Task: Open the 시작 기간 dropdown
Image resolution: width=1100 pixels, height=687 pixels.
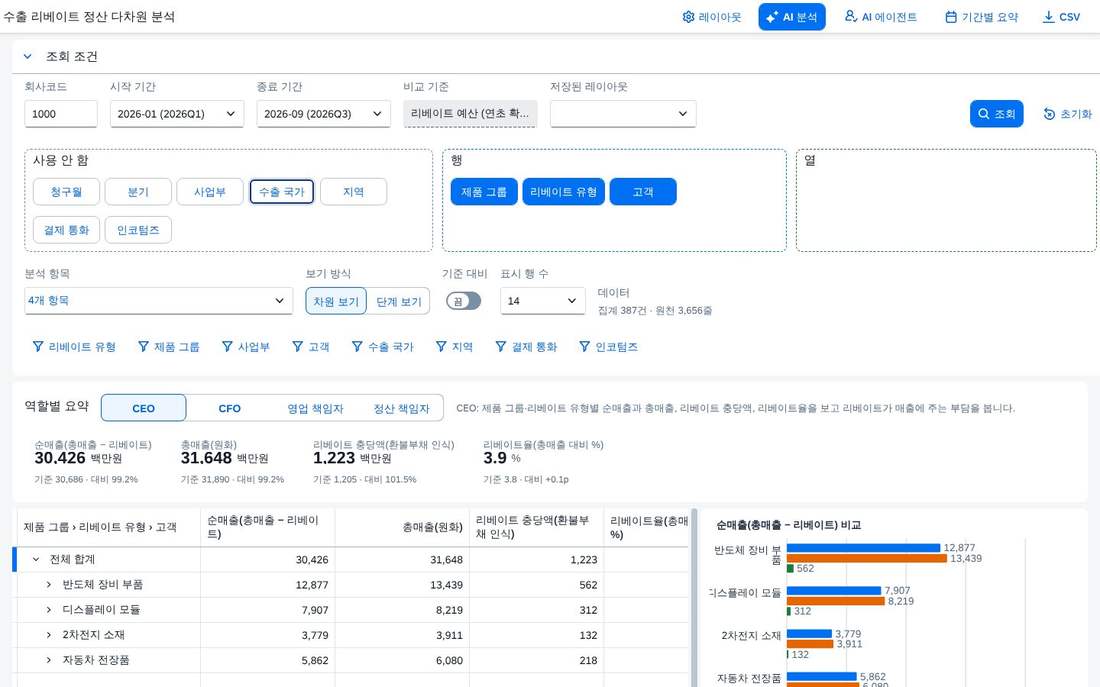Action: click(x=177, y=114)
